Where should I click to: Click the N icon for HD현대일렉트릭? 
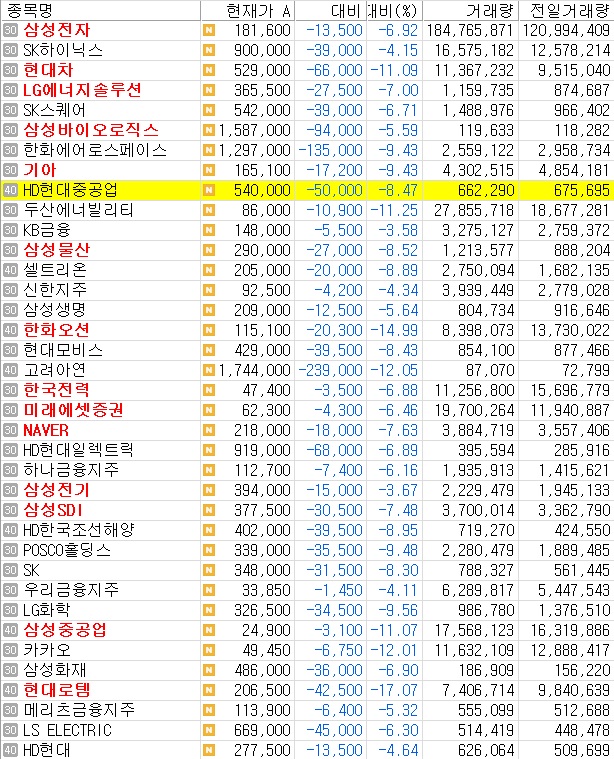point(209,450)
